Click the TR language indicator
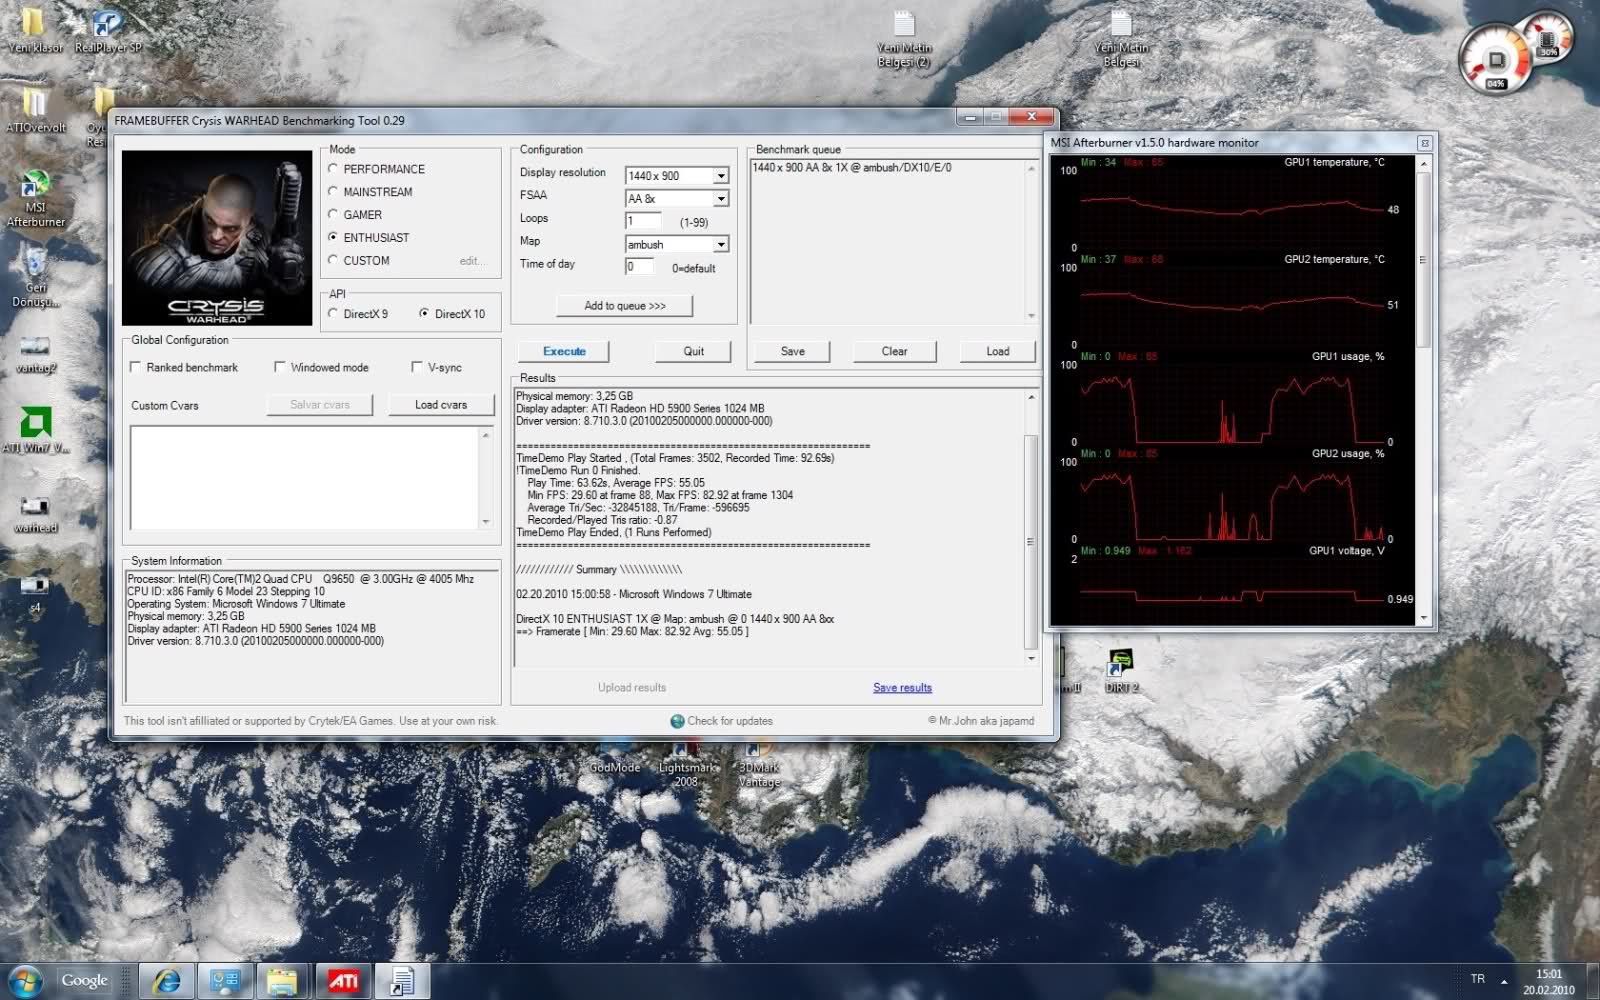Viewport: 1600px width, 1000px height. click(1478, 979)
